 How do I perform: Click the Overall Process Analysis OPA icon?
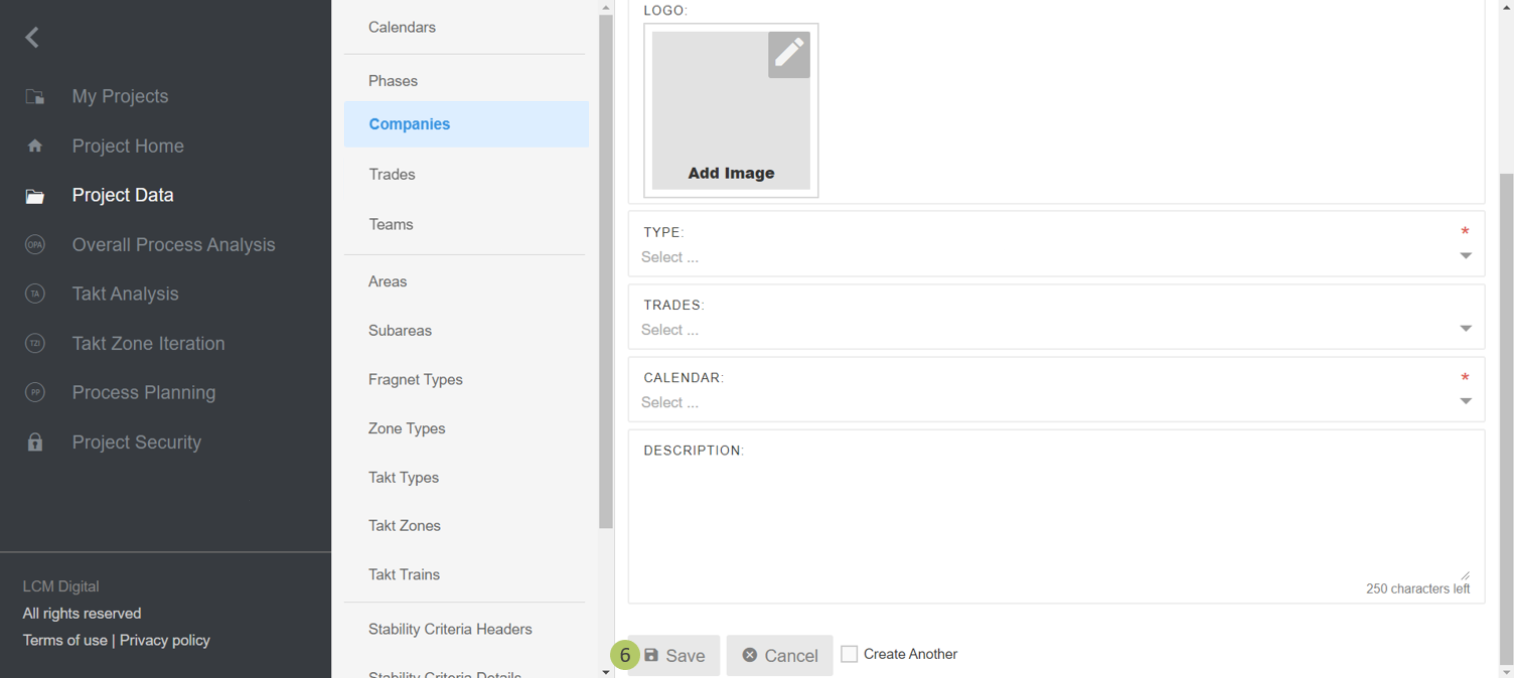tap(35, 245)
